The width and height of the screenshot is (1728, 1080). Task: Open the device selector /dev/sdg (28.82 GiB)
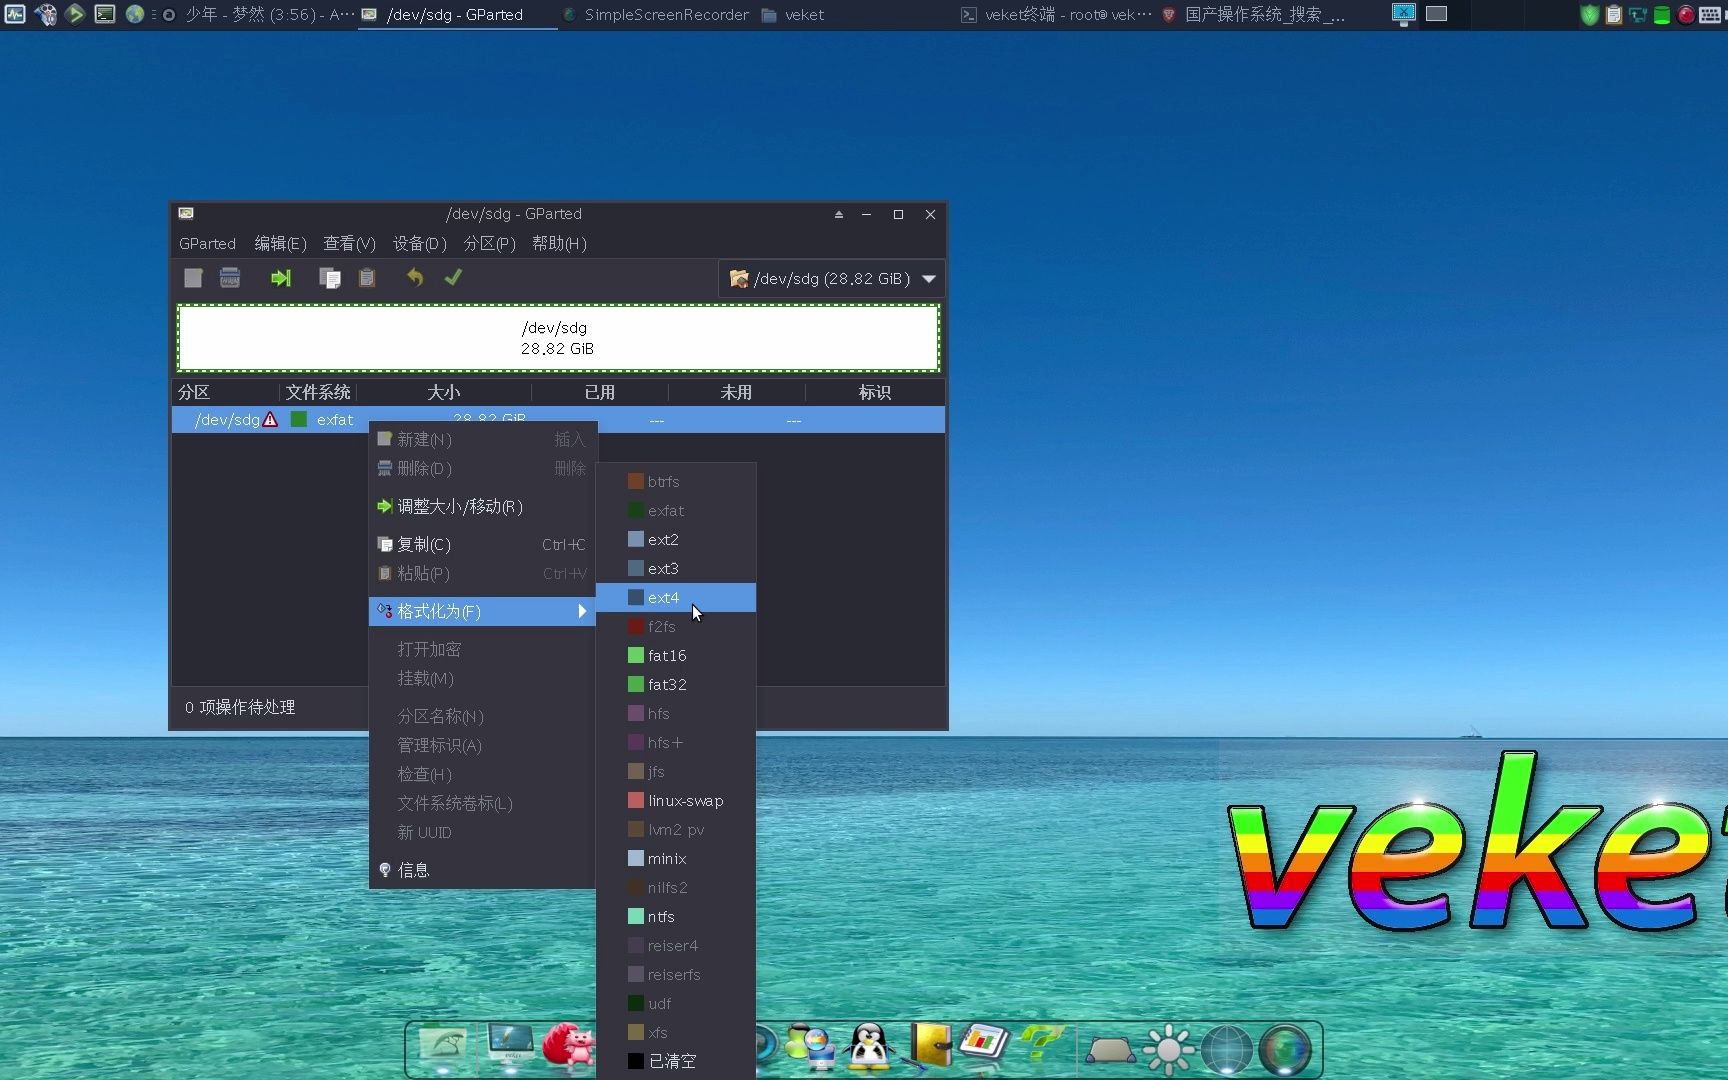831,279
